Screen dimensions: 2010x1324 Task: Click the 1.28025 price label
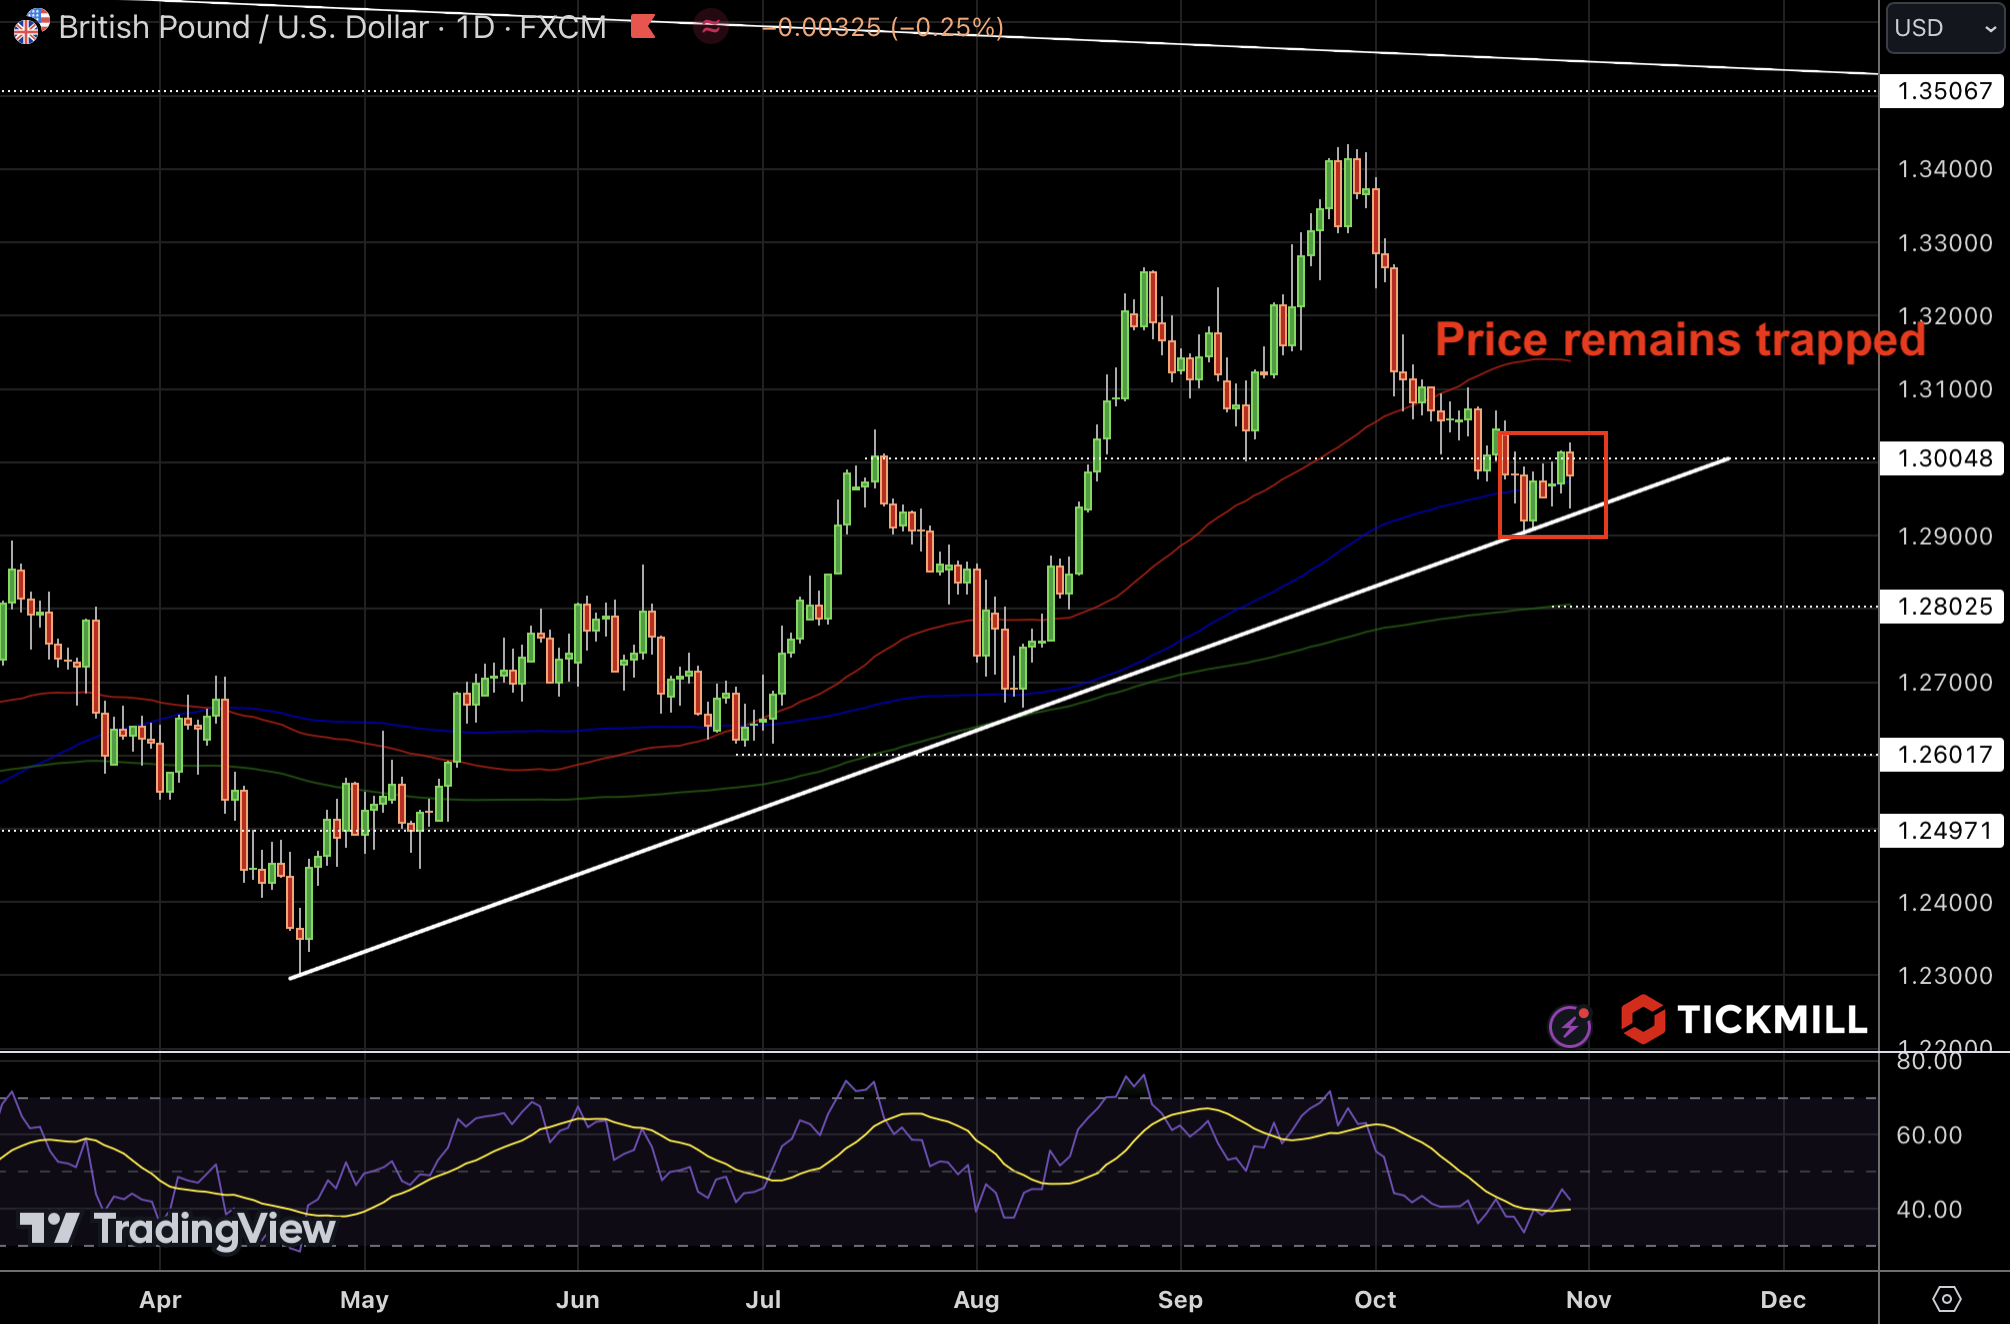point(1943,606)
